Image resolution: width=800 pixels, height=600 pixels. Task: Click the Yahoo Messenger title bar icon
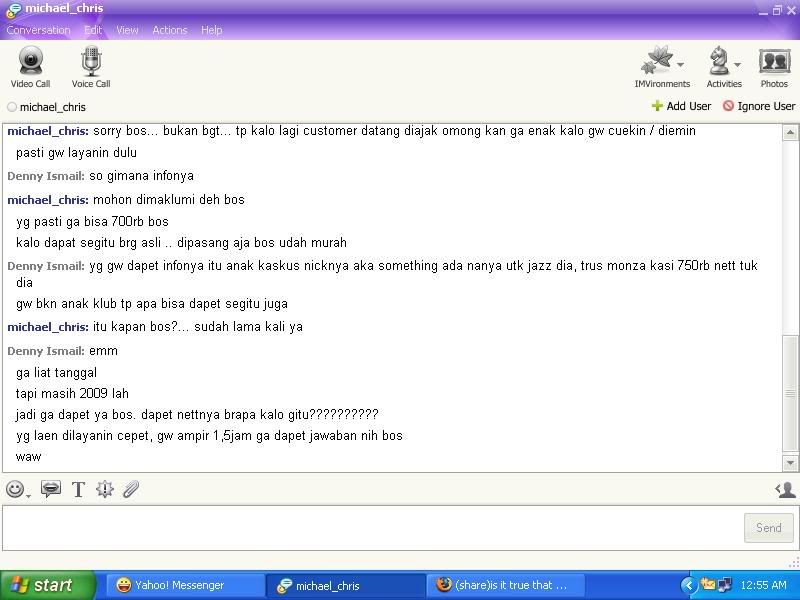(x=14, y=9)
